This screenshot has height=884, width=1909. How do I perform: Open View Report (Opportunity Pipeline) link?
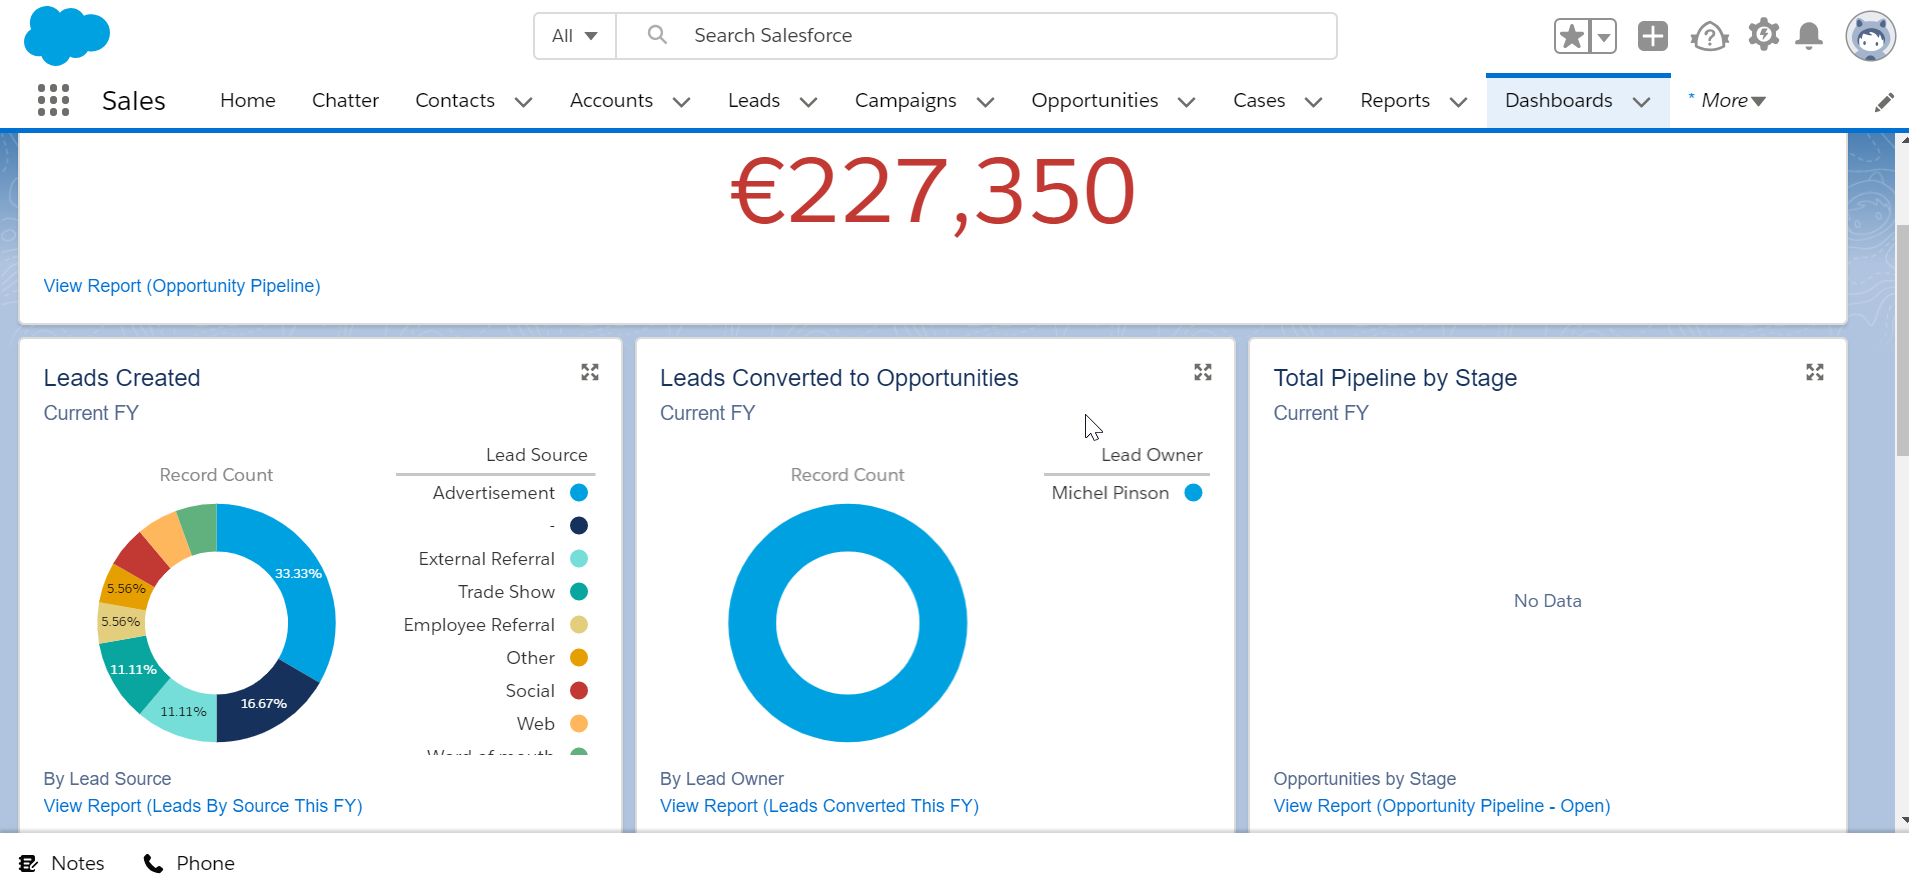click(182, 286)
